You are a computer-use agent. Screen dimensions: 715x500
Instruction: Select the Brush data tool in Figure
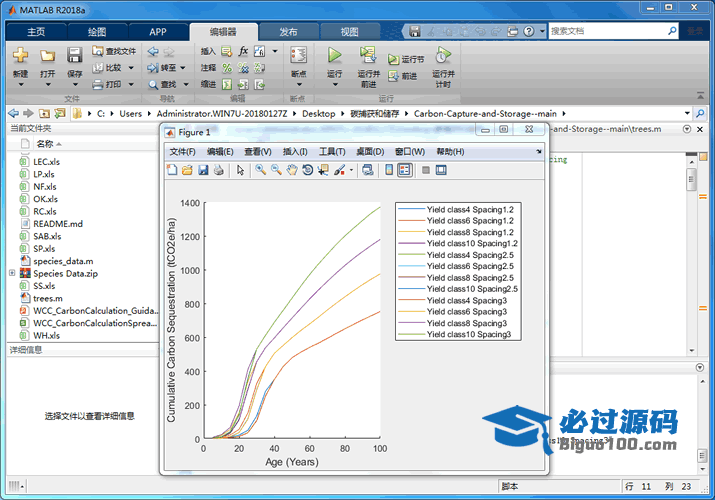340,170
